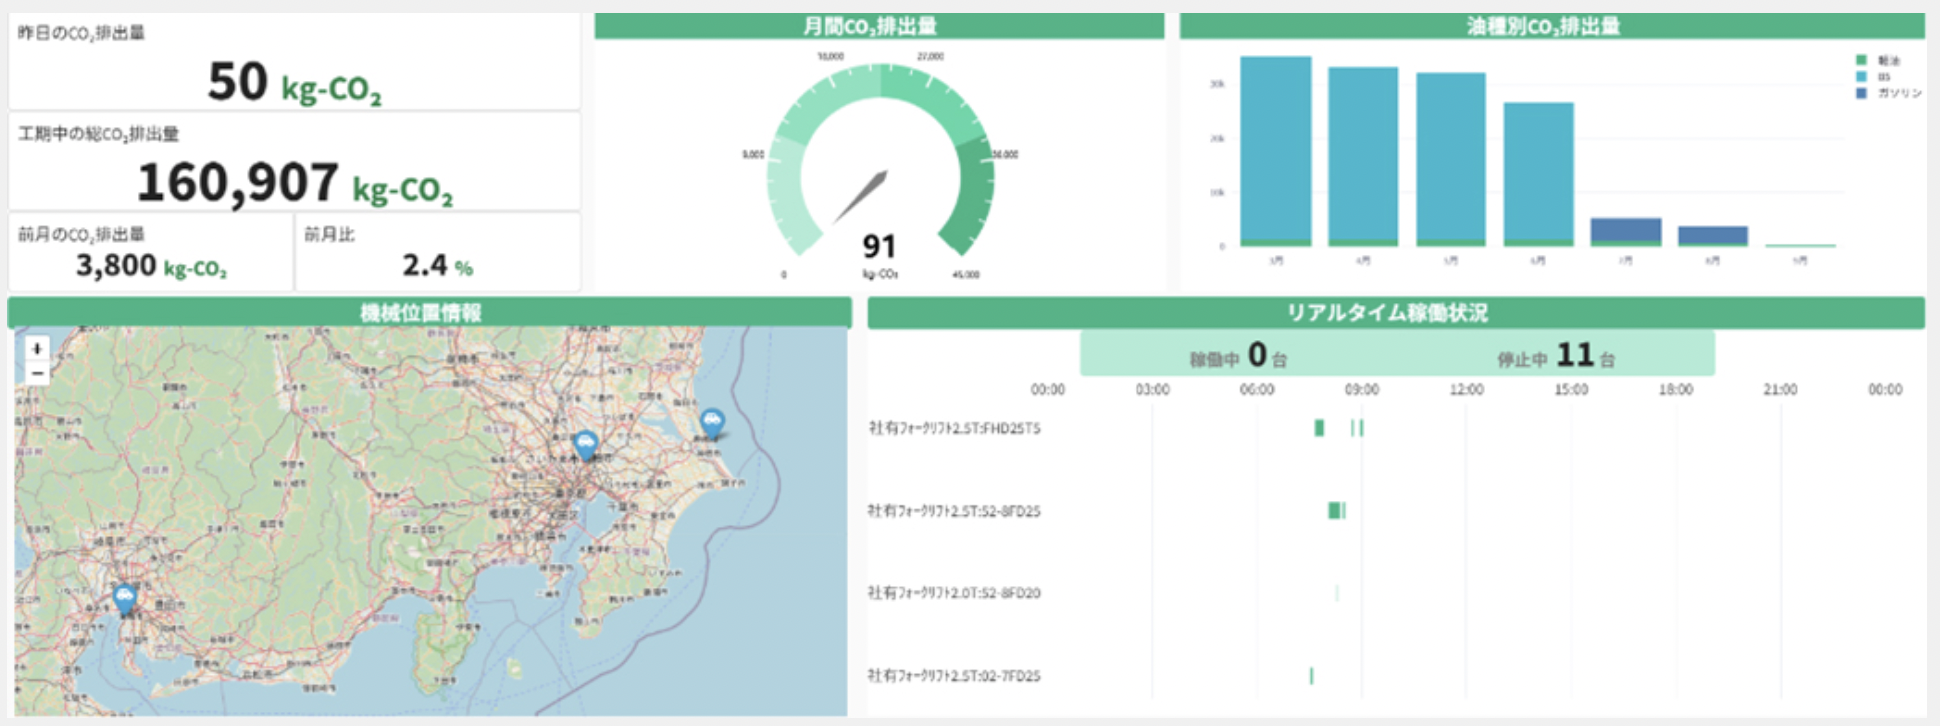
Task: Select the 稼働中 0台 status counter
Action: 1238,356
